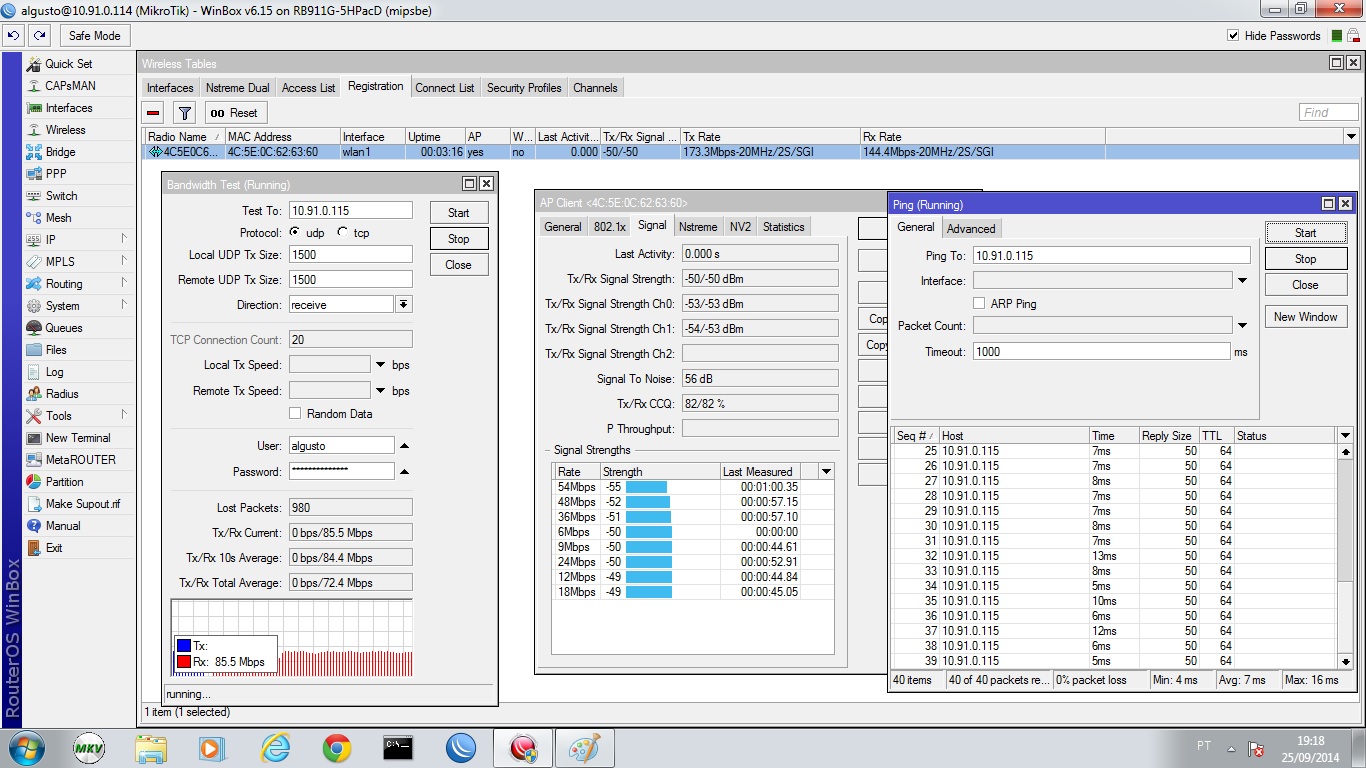This screenshot has width=1366, height=768.
Task: Open New Terminal from the sidebar
Action: pos(77,438)
